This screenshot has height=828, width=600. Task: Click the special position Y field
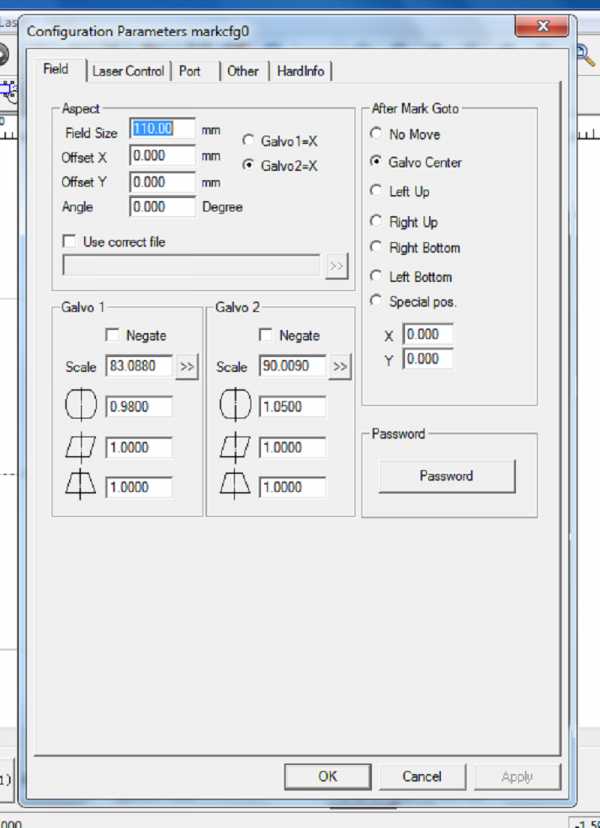pyautogui.click(x=428, y=359)
